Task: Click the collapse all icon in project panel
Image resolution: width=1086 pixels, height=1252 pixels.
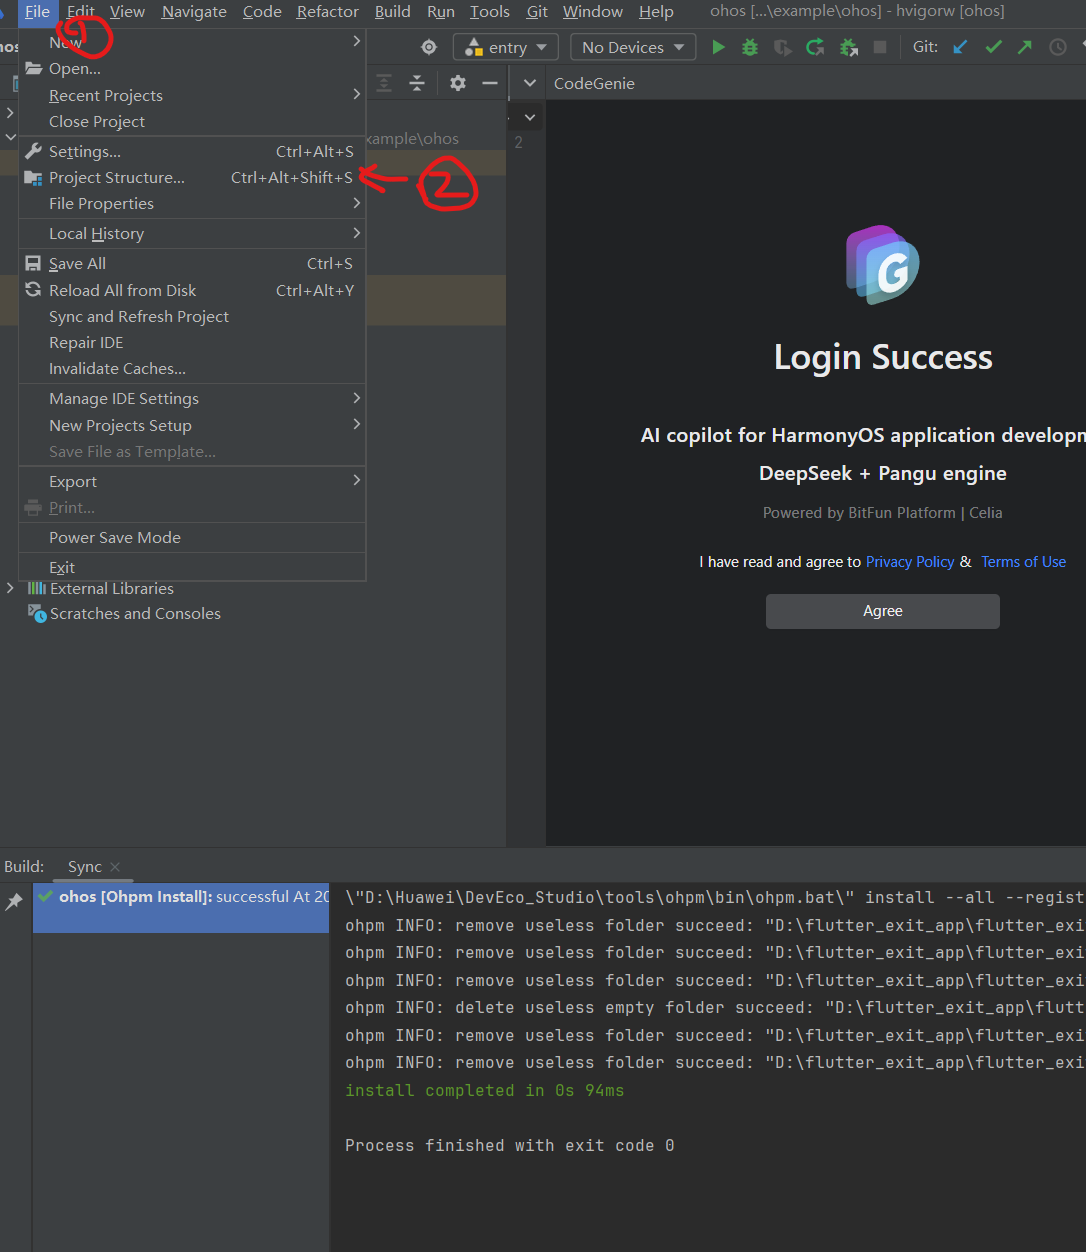Action: click(x=417, y=83)
